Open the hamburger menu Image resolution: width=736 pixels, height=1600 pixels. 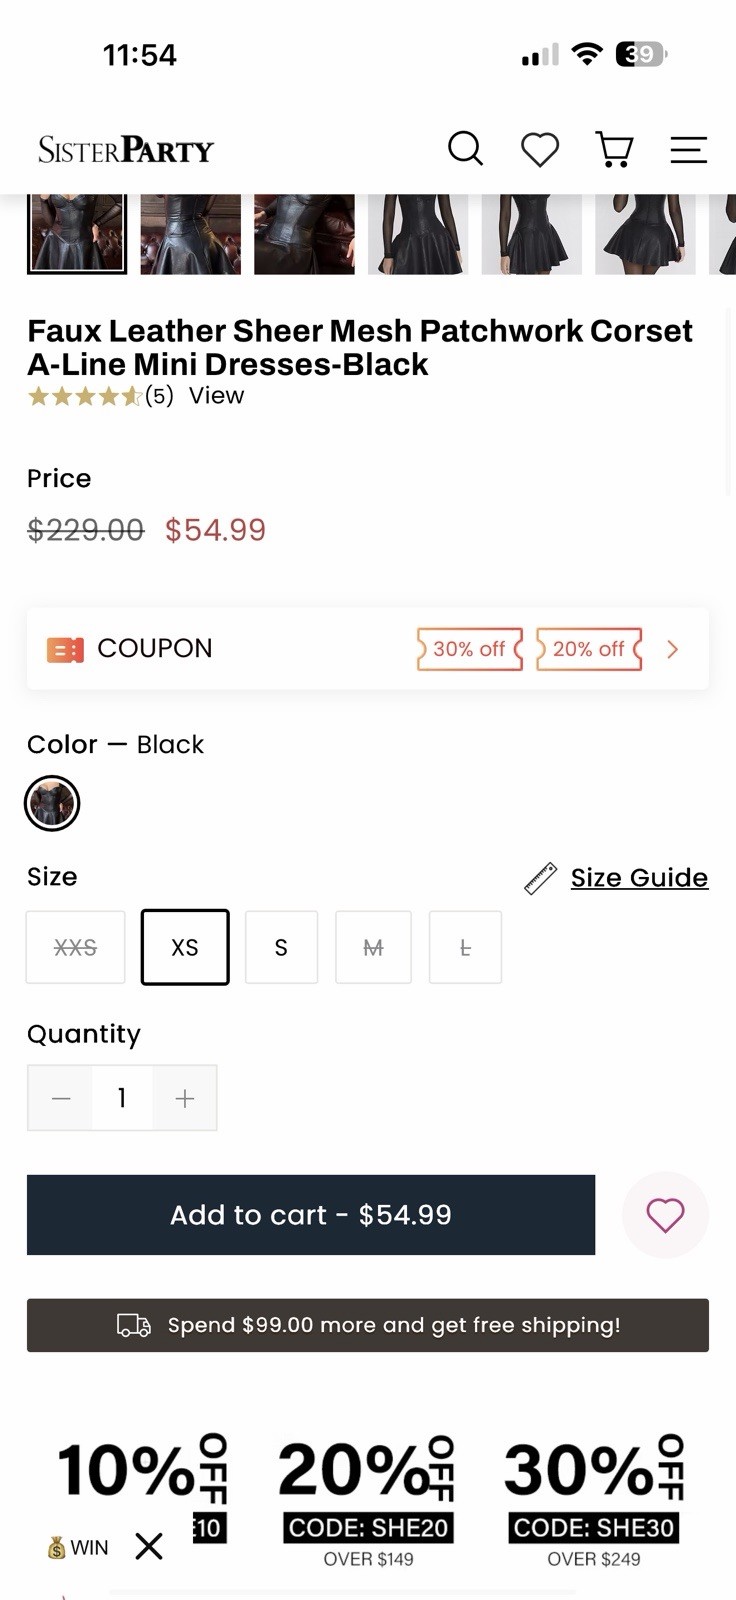(x=689, y=150)
